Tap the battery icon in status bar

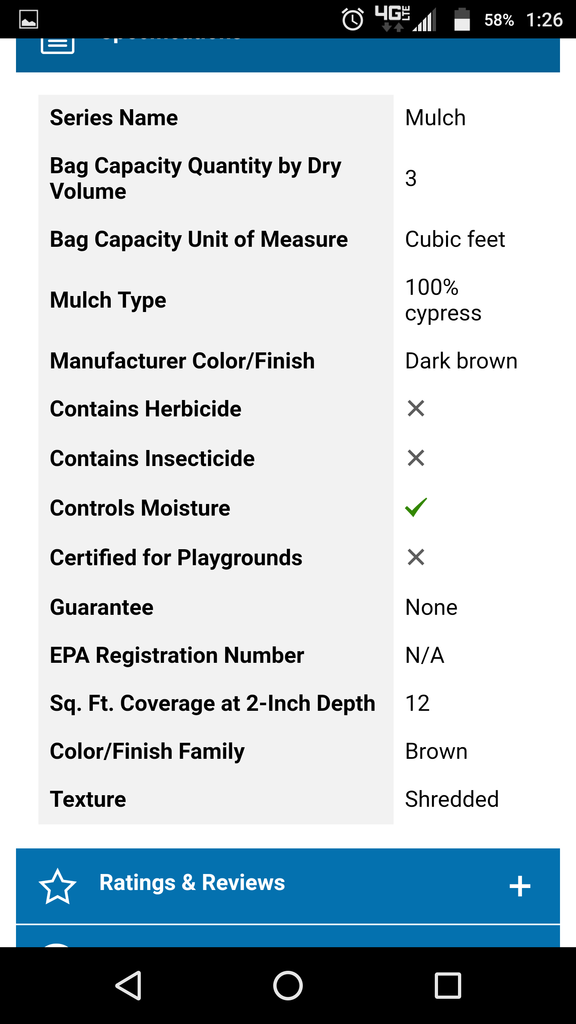click(x=462, y=20)
